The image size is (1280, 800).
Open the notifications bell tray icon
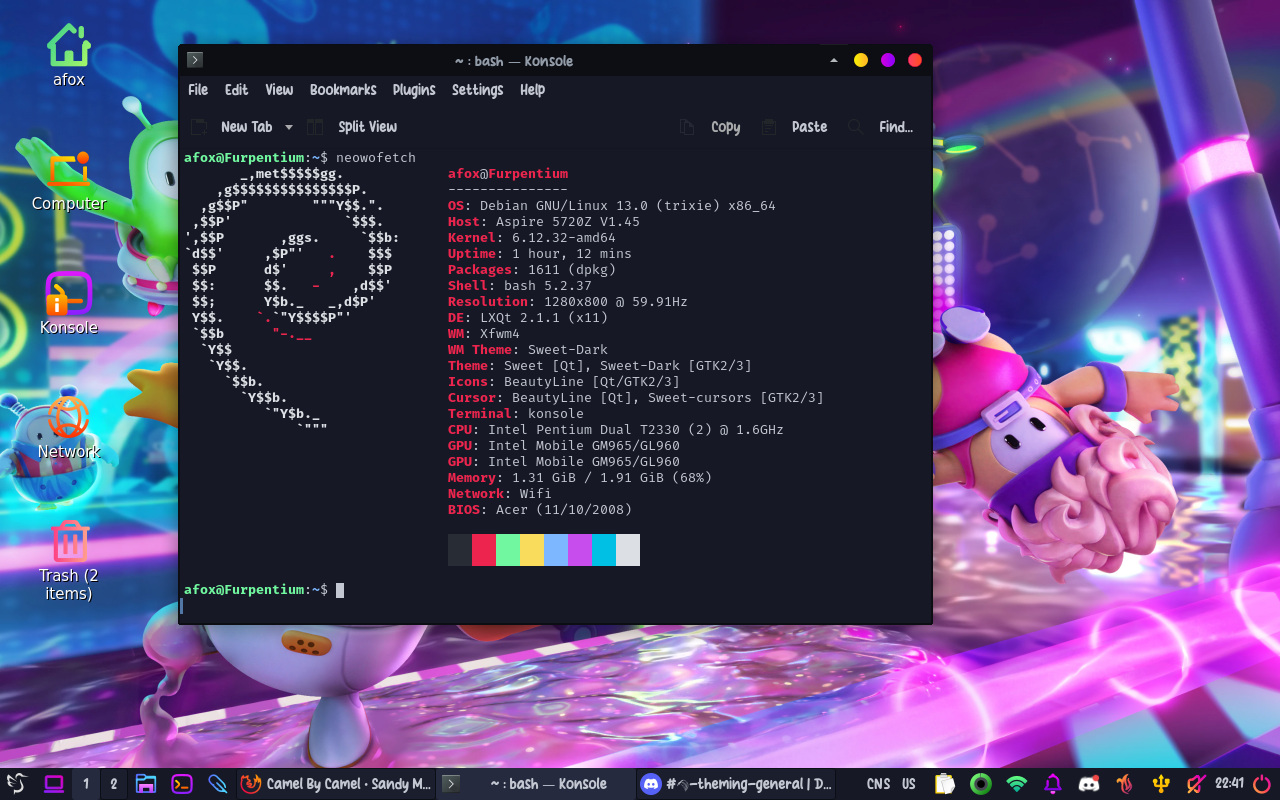pos(1053,784)
